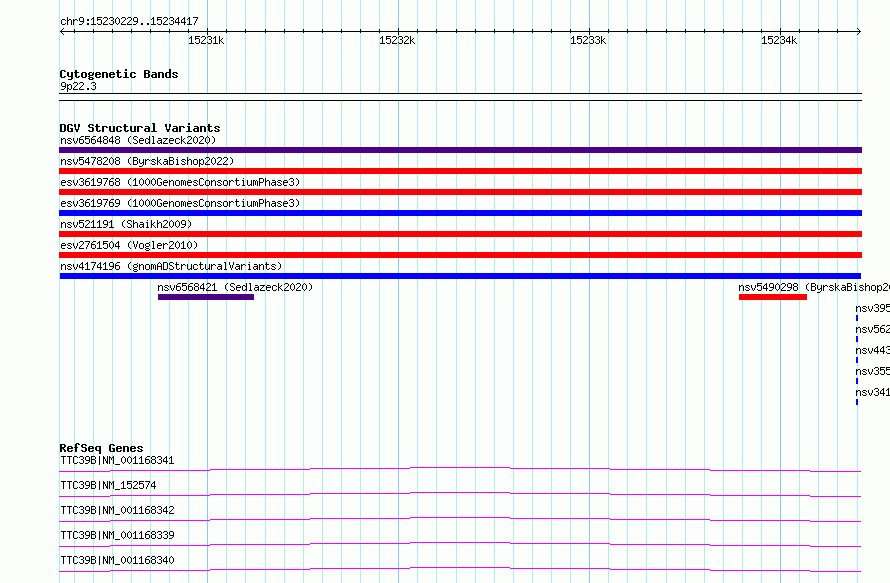
Task: Select the magenta intron line under TTC39B|NM_001168340
Action: pyautogui.click(x=460, y=569)
